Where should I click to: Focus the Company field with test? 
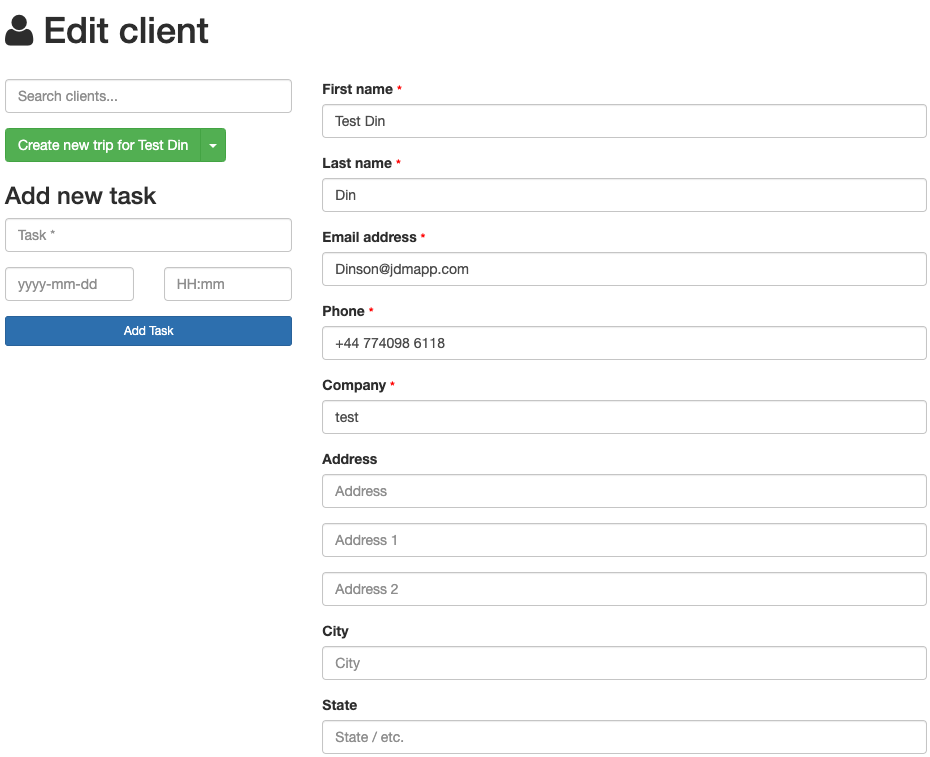624,417
